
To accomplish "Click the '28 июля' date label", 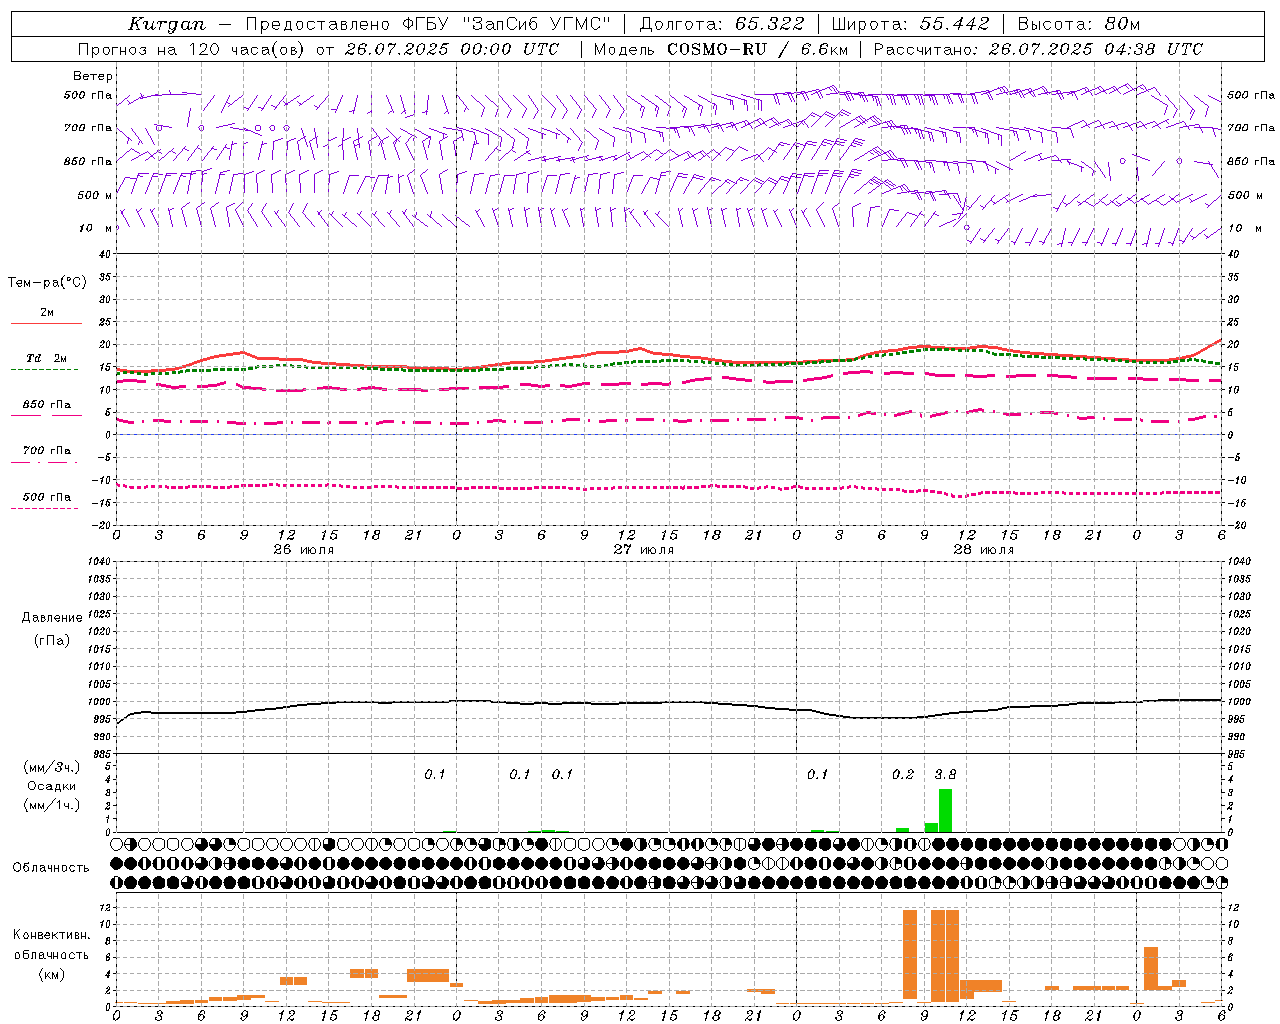I will [x=984, y=550].
